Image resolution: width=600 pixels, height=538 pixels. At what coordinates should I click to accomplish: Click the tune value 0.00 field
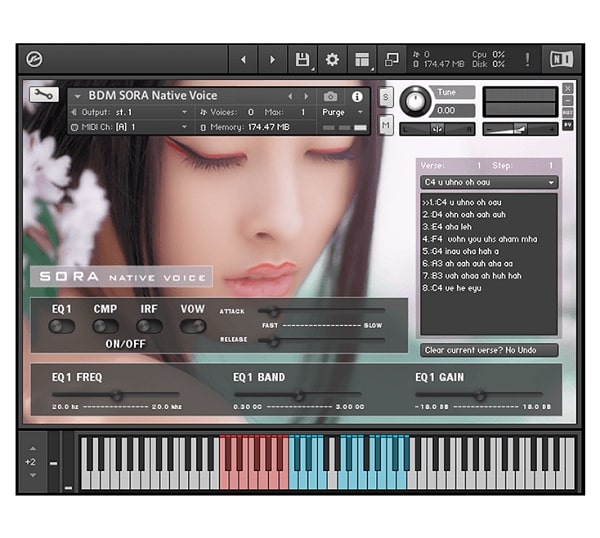(x=453, y=111)
